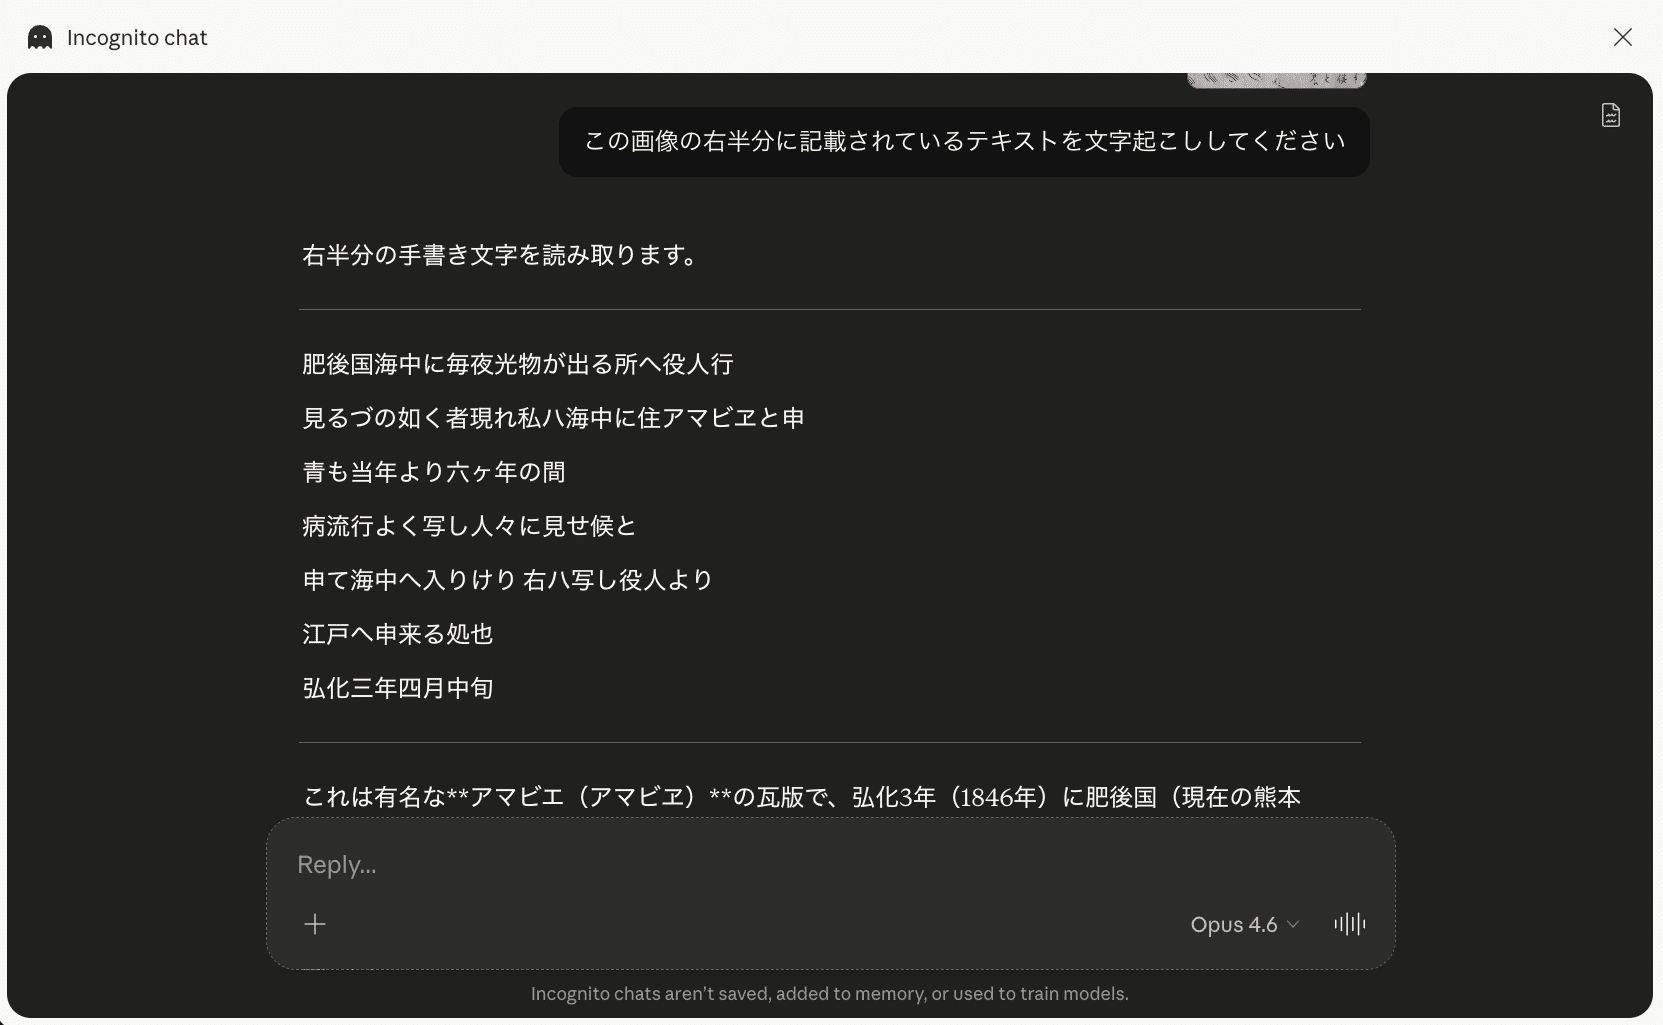Click the date line 弘化三年四月中旬
This screenshot has height=1025, width=1663.
(x=397, y=688)
